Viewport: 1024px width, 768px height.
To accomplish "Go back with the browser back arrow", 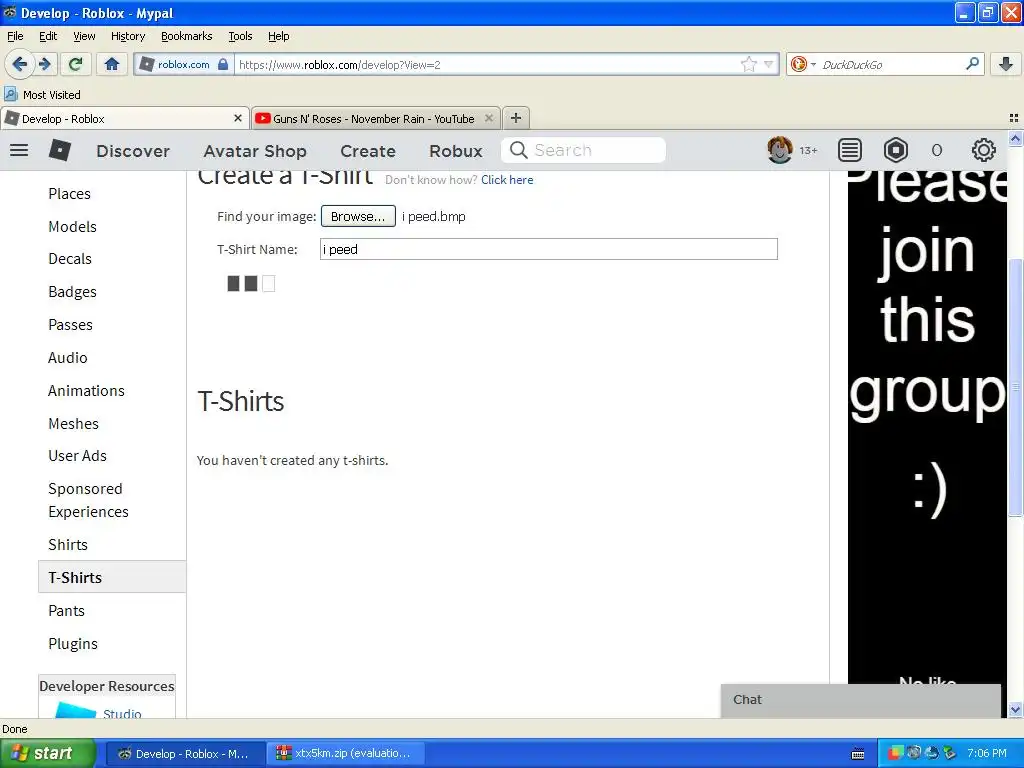I will pyautogui.click(x=19, y=64).
